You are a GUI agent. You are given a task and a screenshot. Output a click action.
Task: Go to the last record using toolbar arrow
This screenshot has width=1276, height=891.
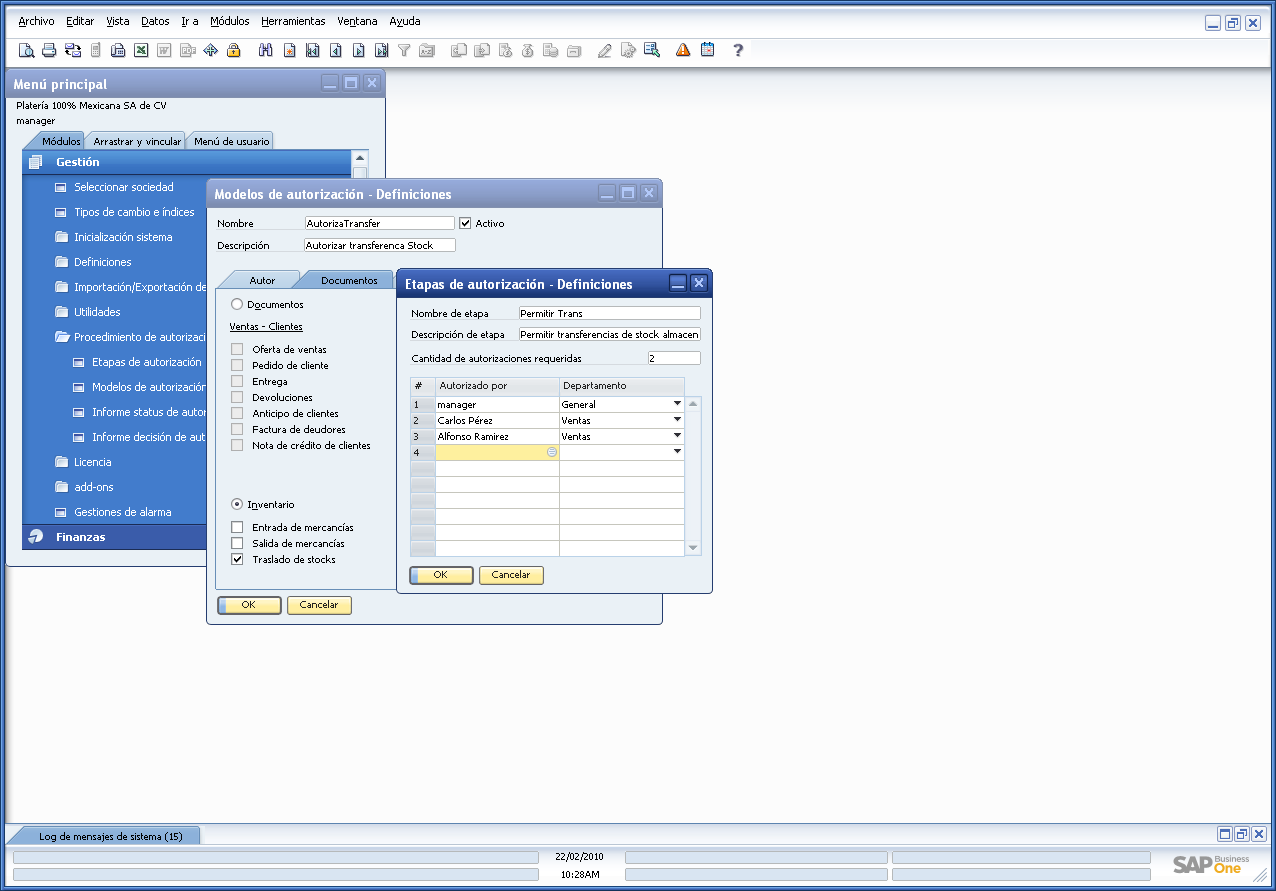click(x=380, y=49)
